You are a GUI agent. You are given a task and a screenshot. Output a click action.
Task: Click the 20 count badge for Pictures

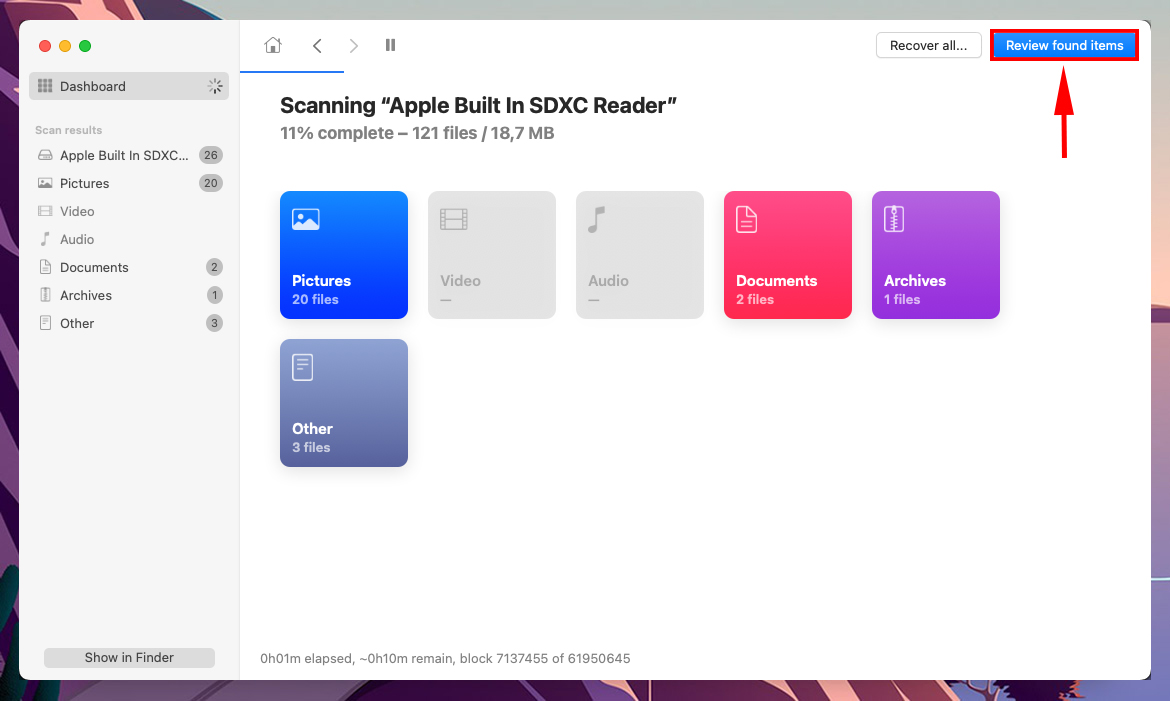tap(210, 183)
